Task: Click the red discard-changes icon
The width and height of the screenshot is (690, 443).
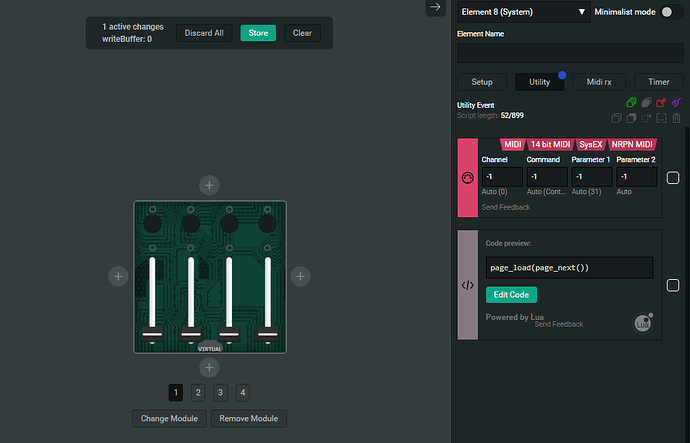Action: pyautogui.click(x=661, y=102)
